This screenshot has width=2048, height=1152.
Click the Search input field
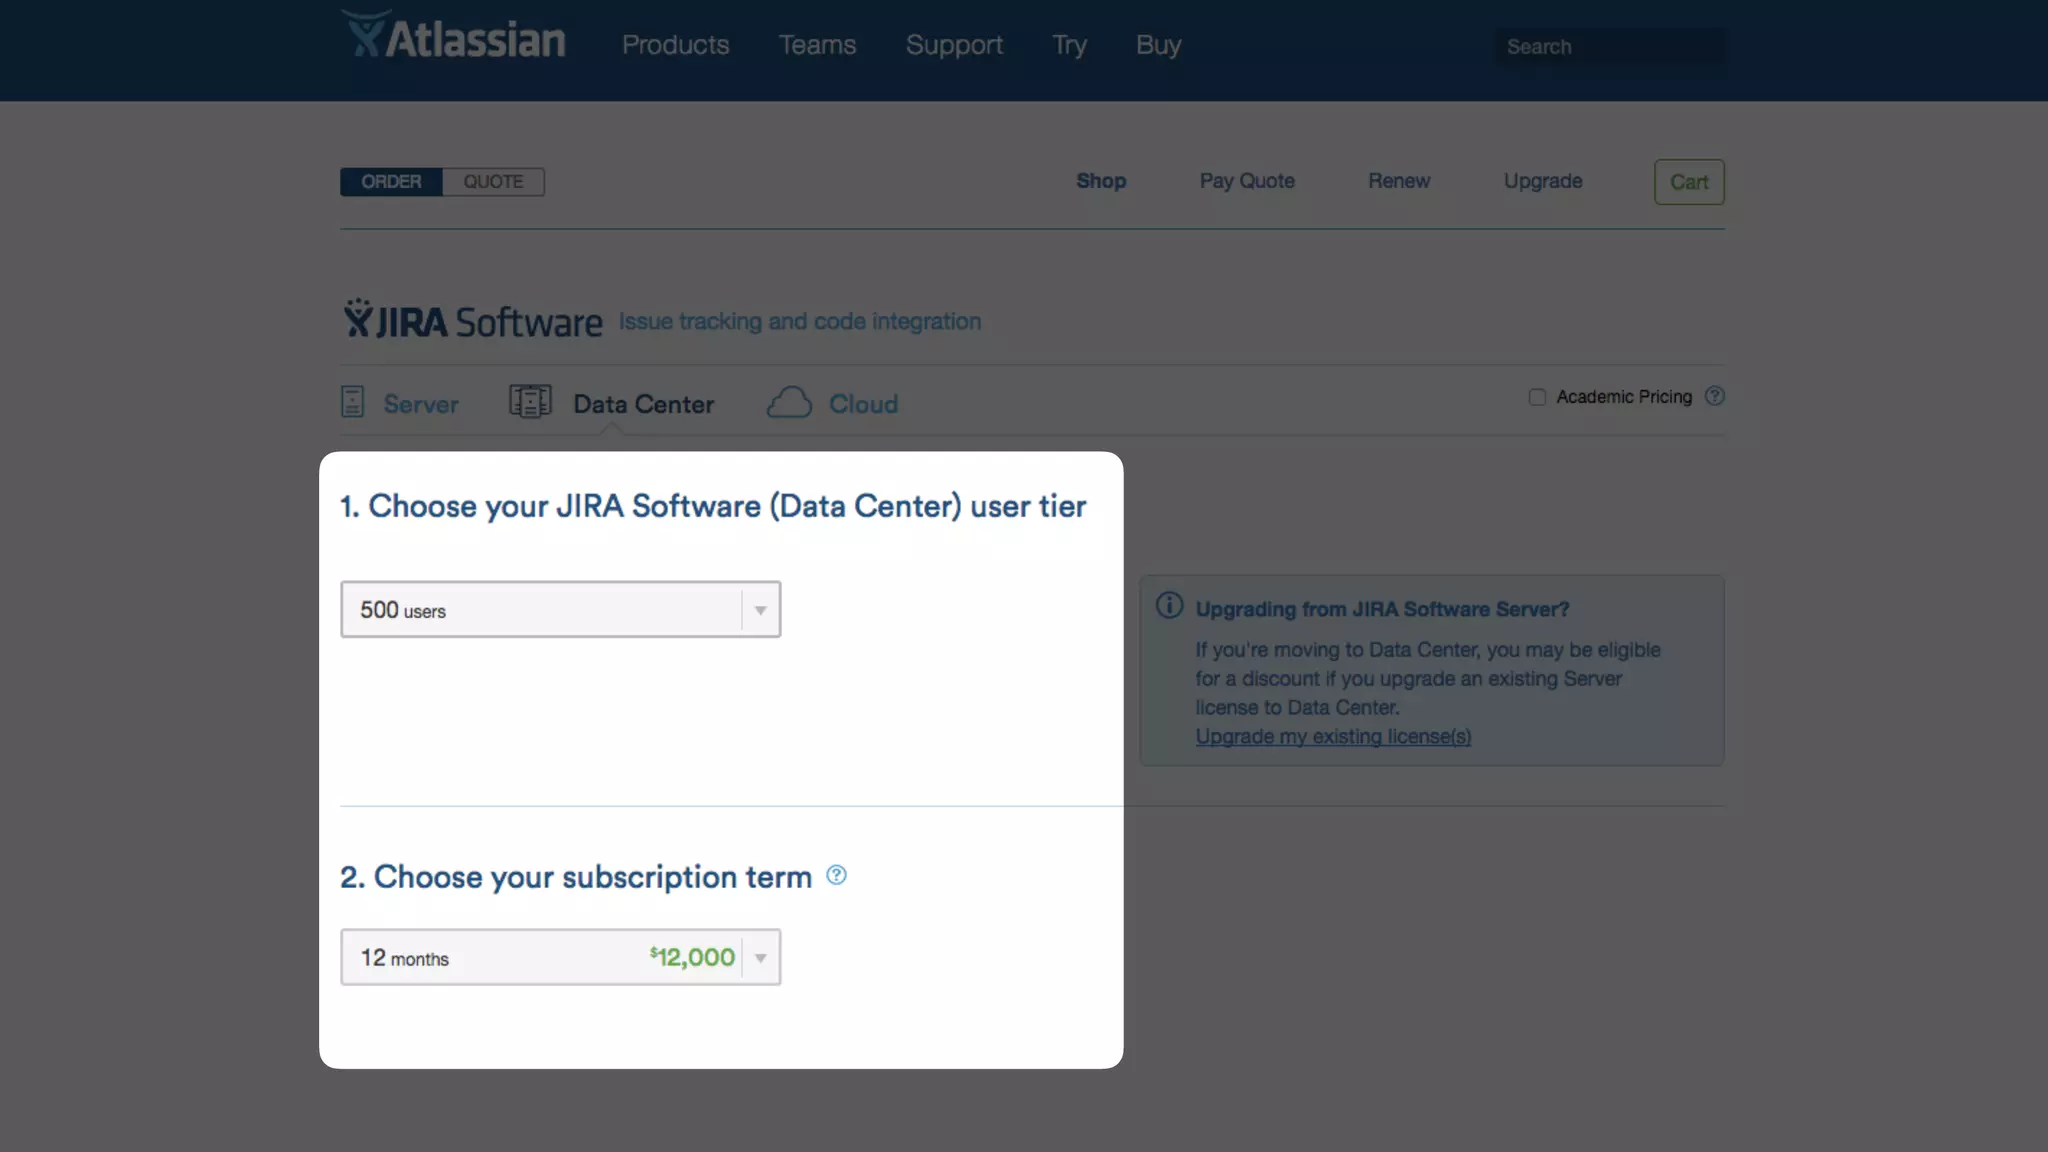(x=1609, y=46)
